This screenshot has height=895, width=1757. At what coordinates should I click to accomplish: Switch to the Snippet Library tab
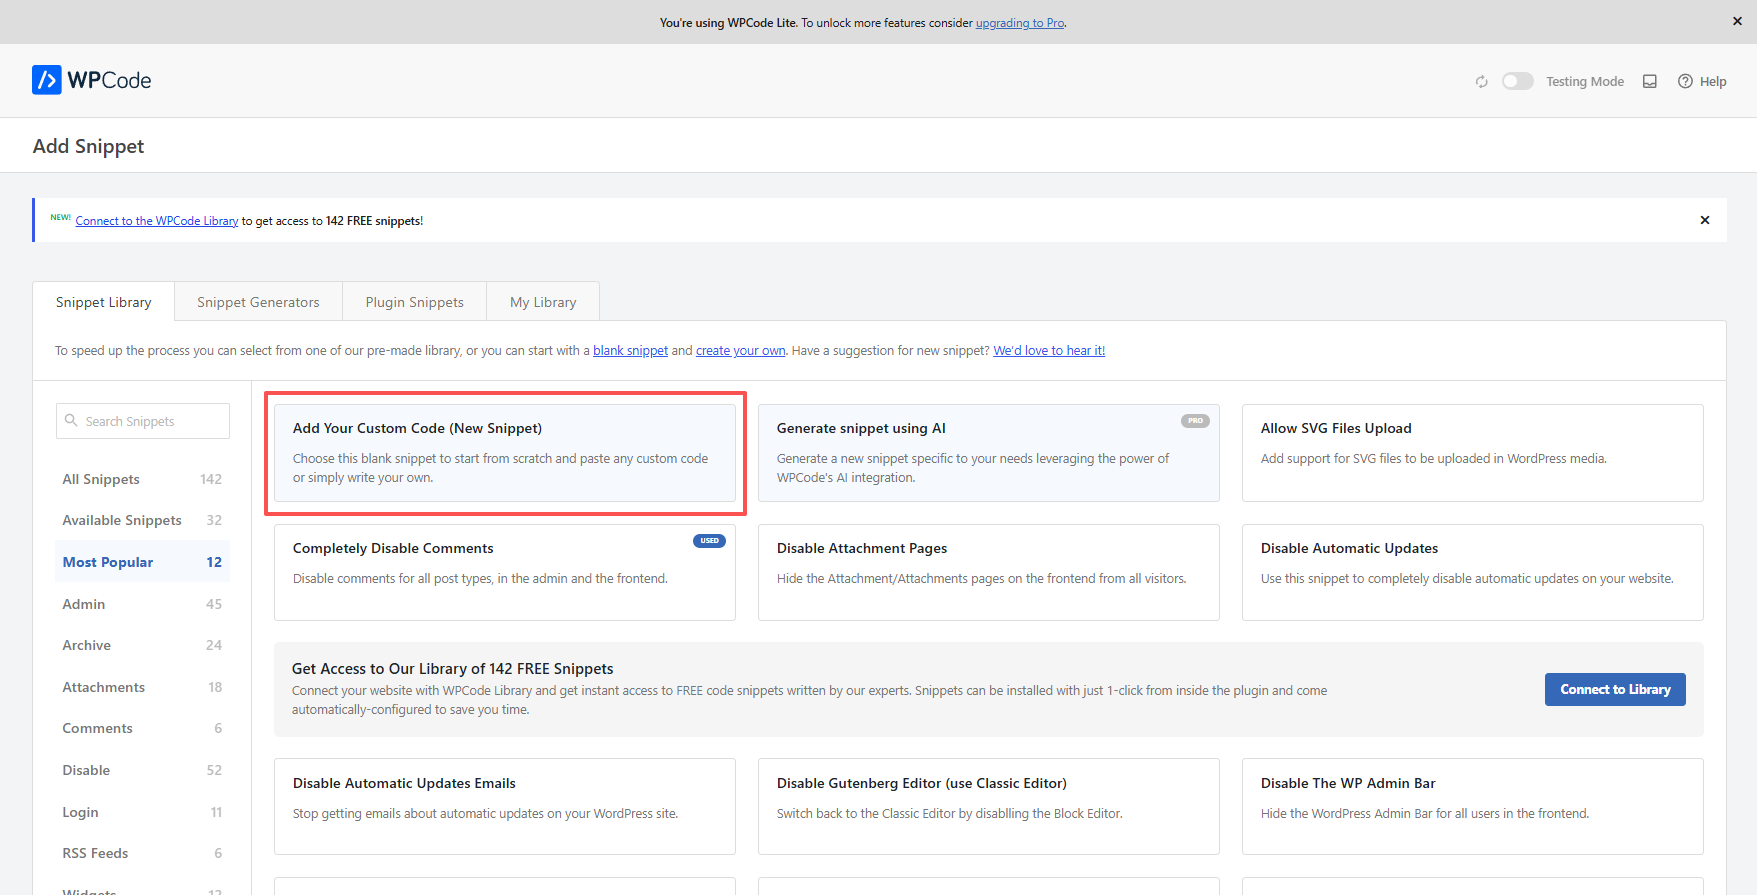click(x=104, y=302)
